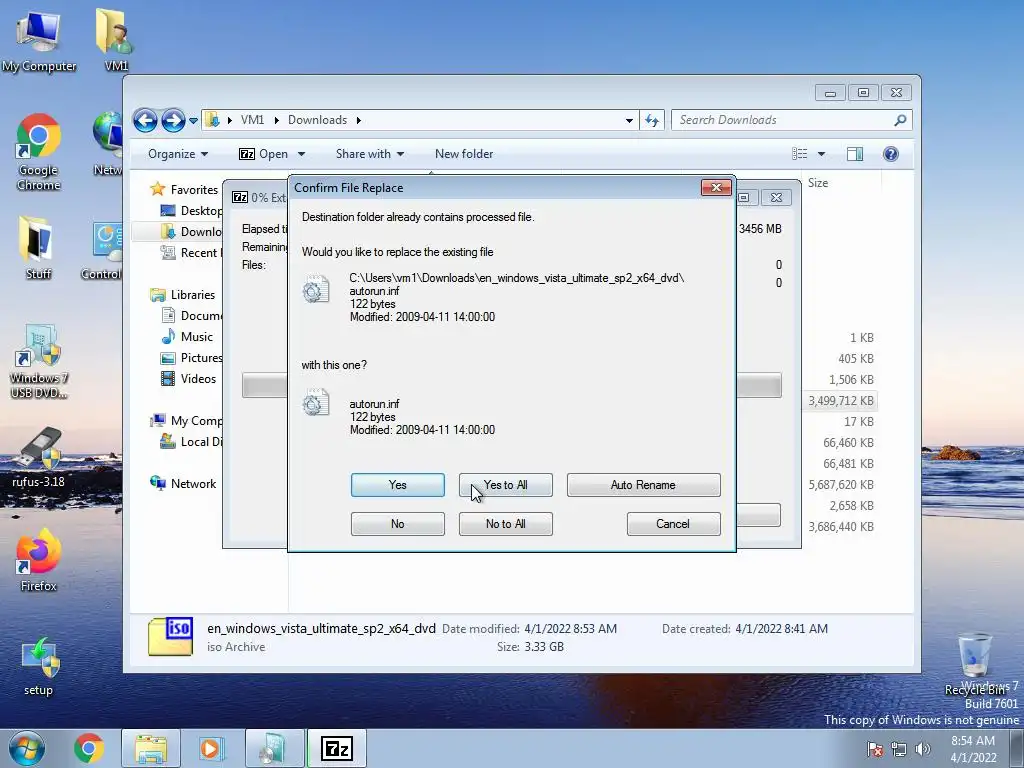
Task: Sort by the Size column header
Action: coord(818,183)
